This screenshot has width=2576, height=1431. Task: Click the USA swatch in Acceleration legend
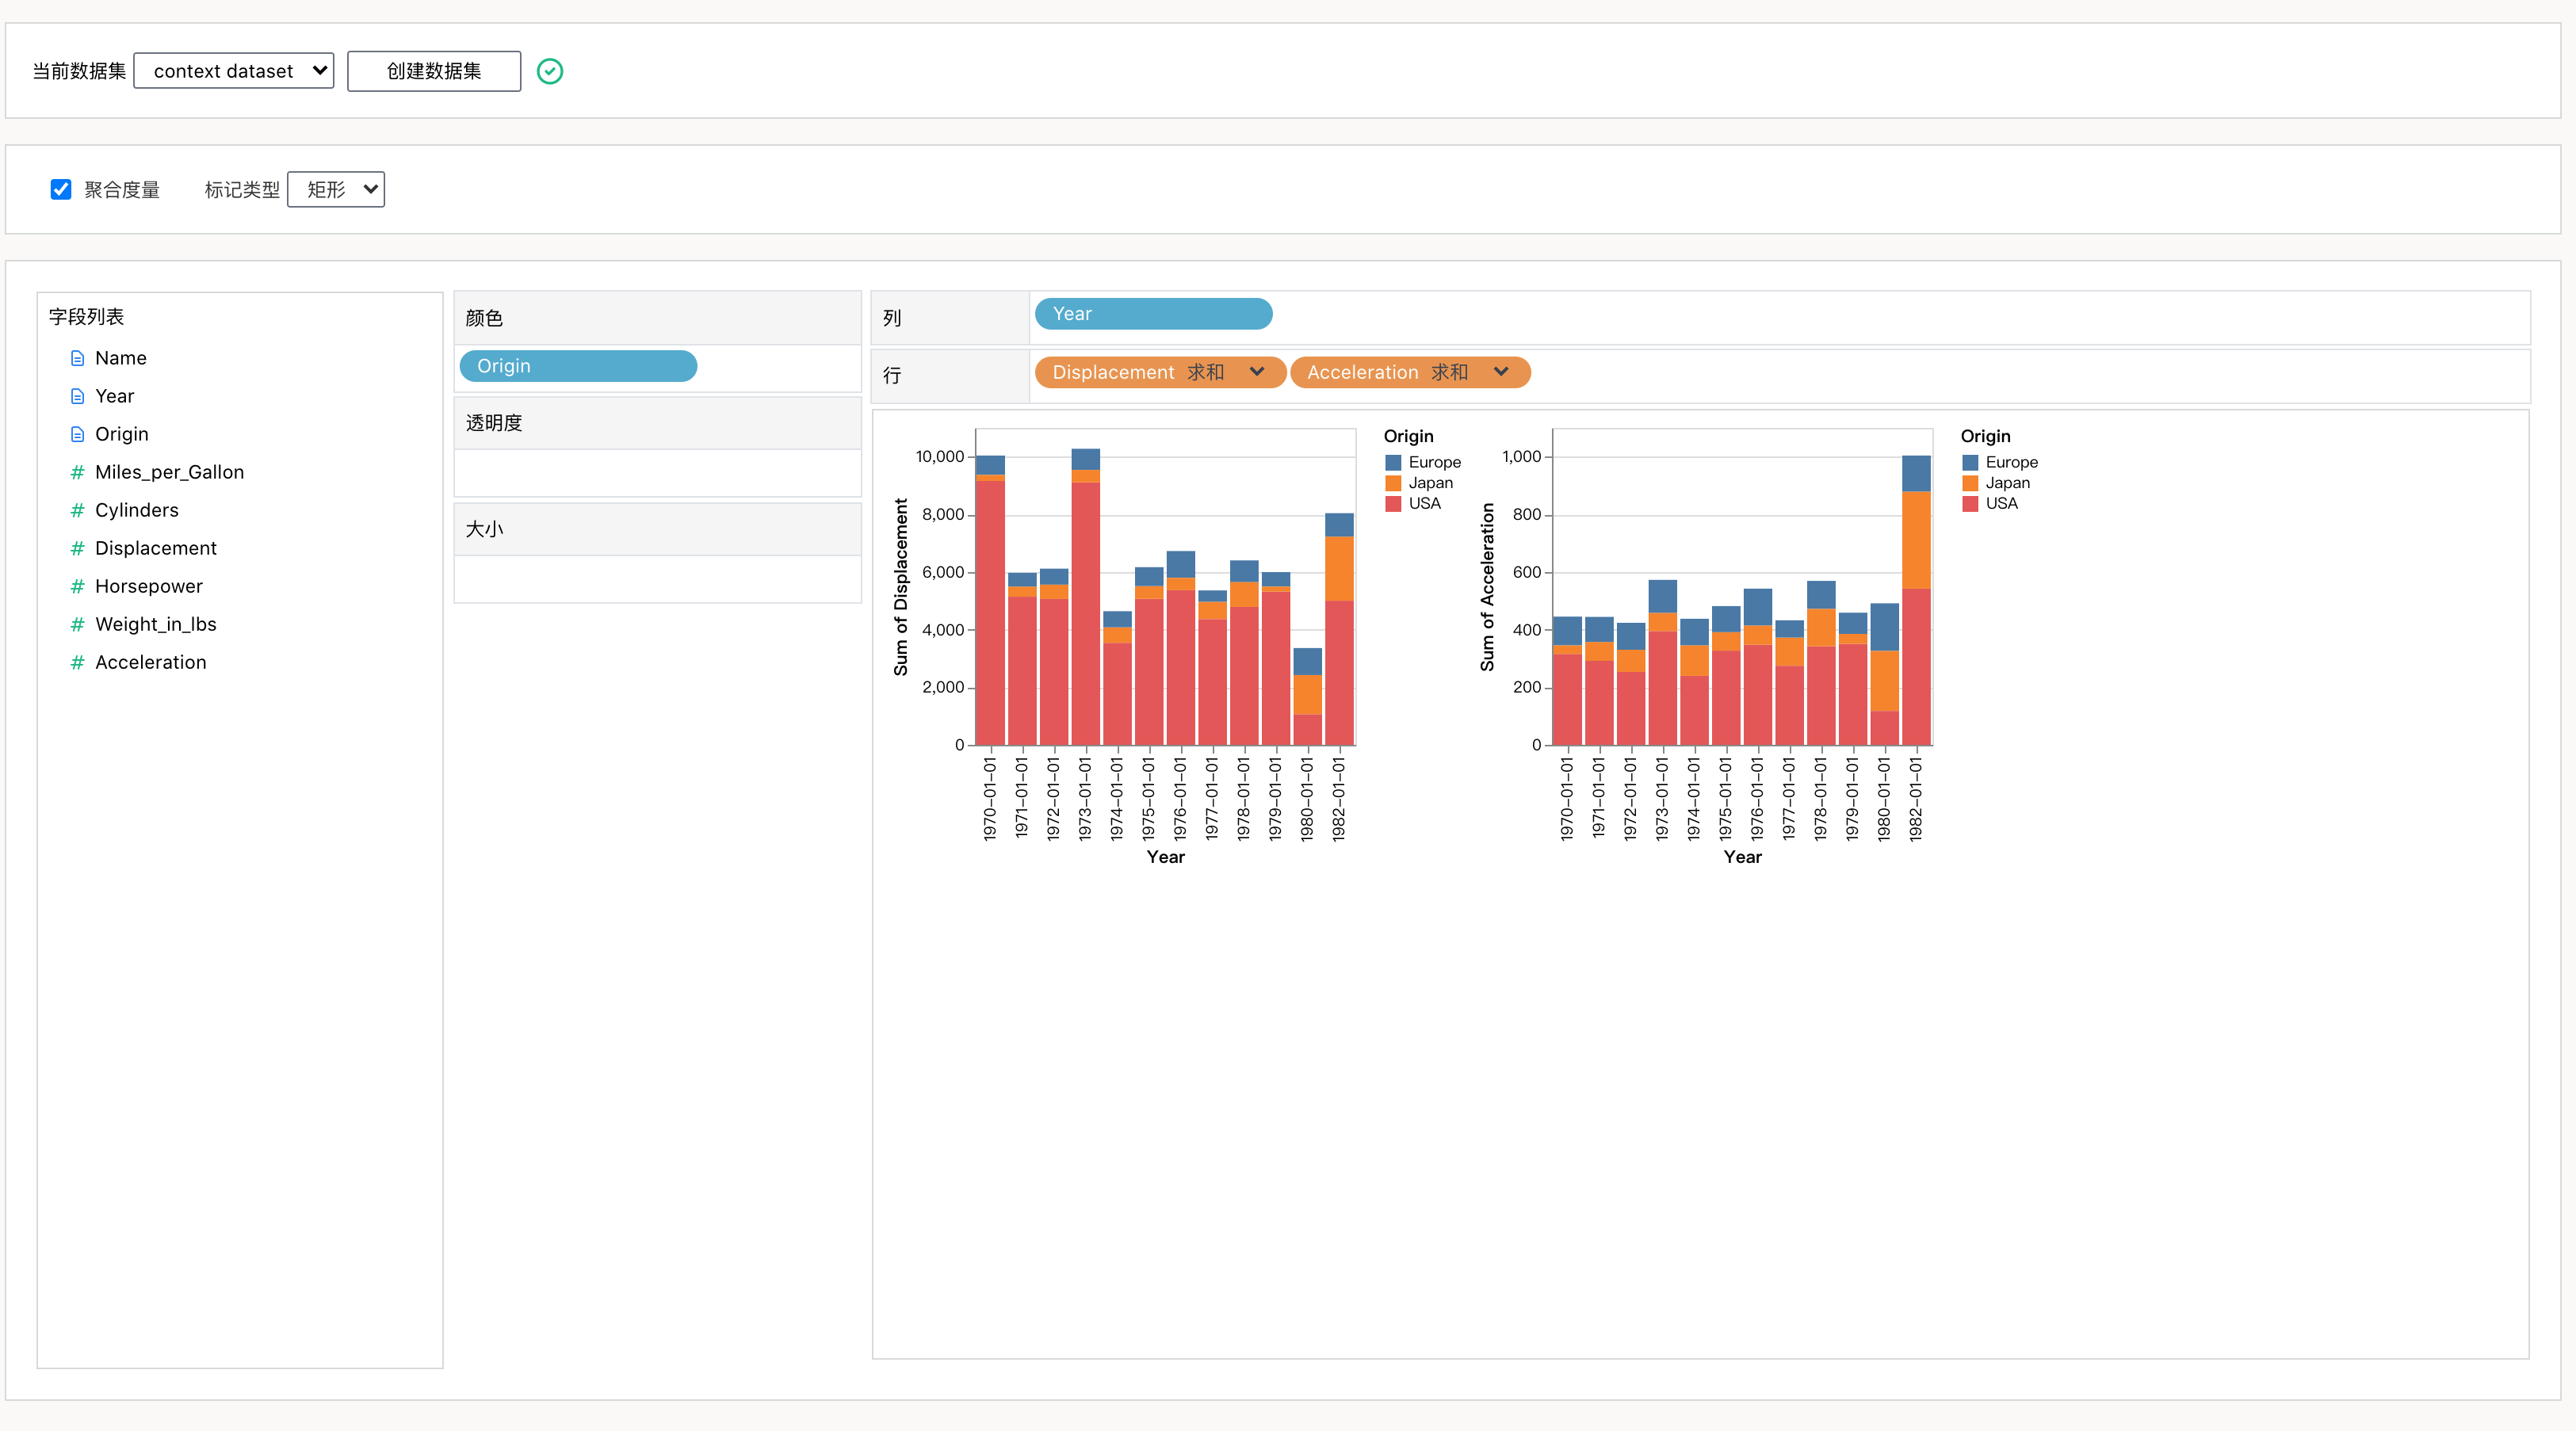tap(1970, 504)
